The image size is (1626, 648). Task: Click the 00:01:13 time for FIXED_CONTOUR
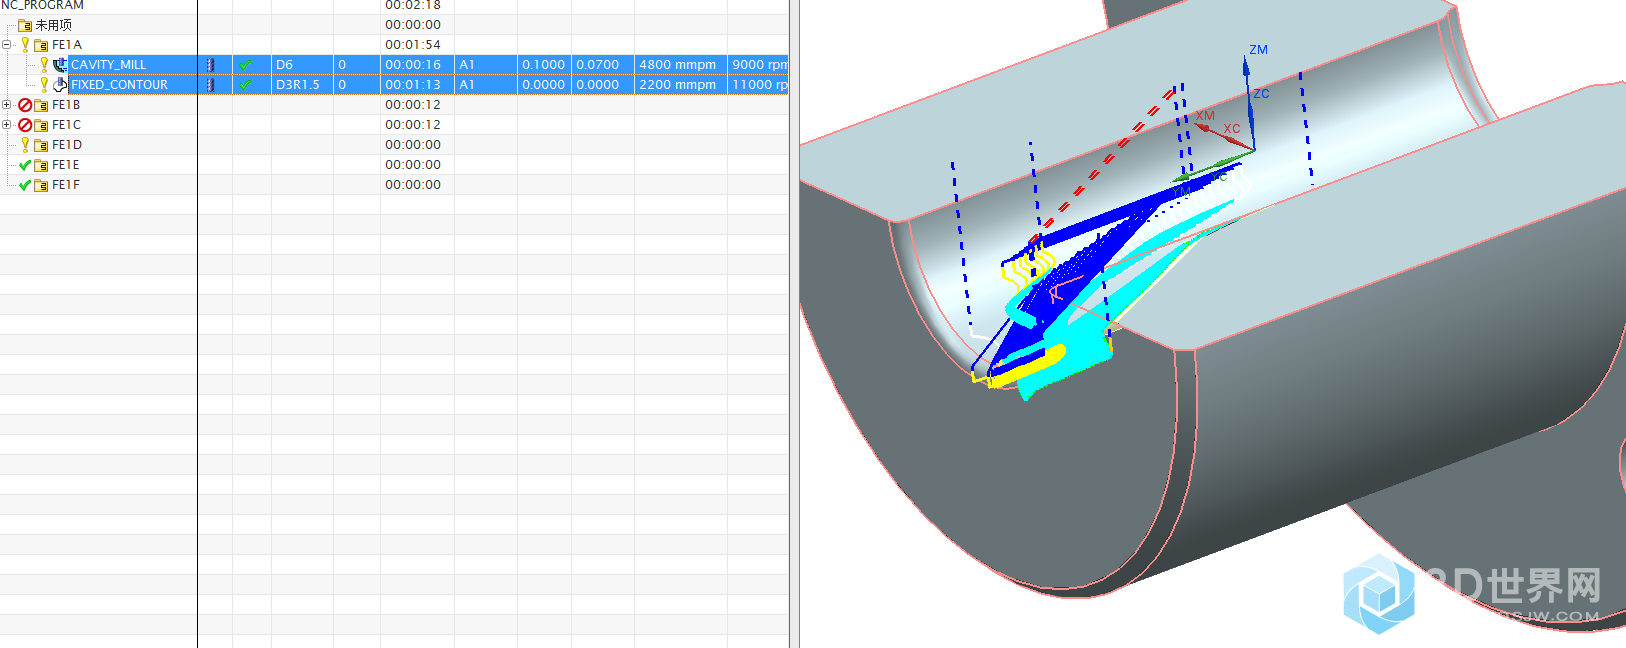pos(413,85)
